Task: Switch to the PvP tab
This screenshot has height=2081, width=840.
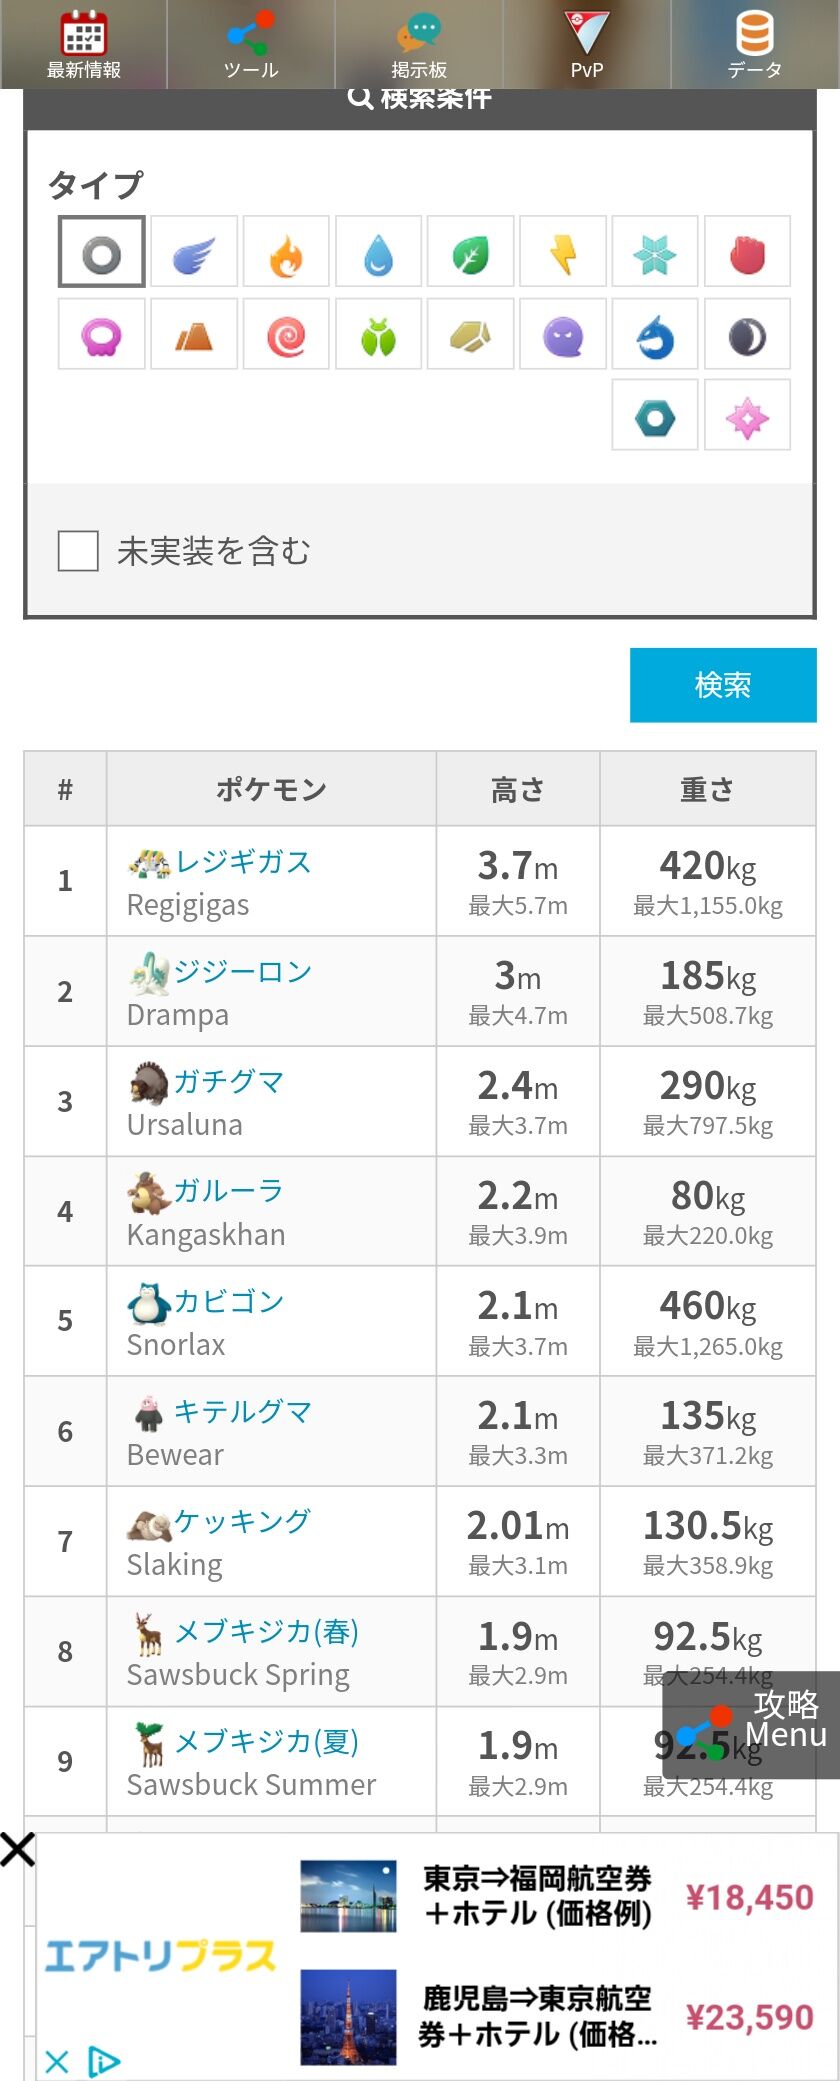Action: click(x=587, y=45)
